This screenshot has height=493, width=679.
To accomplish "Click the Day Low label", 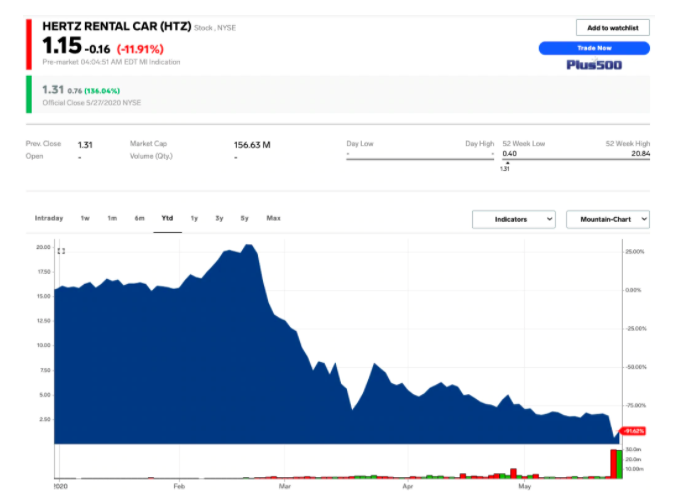I will 360,143.
